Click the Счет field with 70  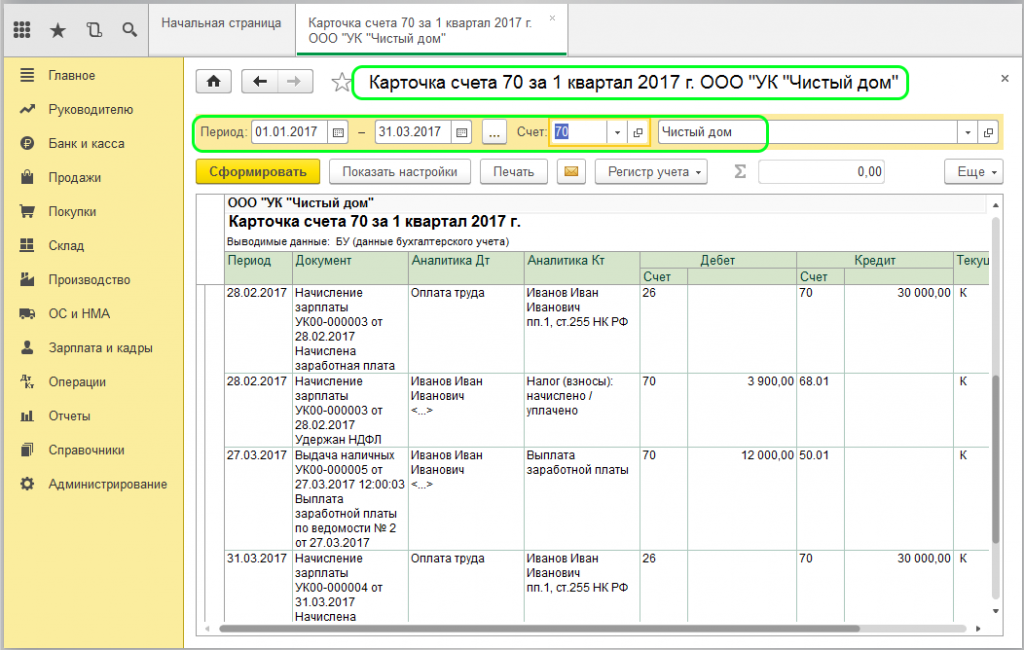point(579,132)
